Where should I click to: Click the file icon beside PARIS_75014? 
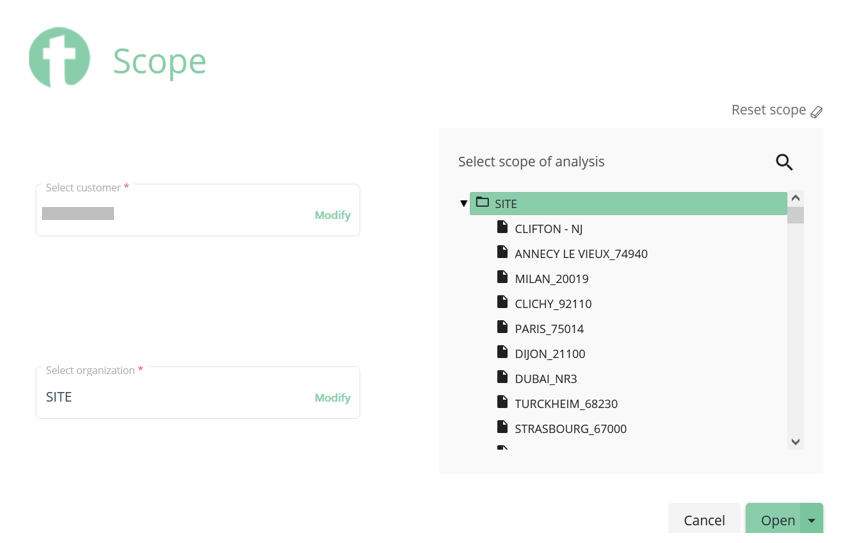coord(503,327)
